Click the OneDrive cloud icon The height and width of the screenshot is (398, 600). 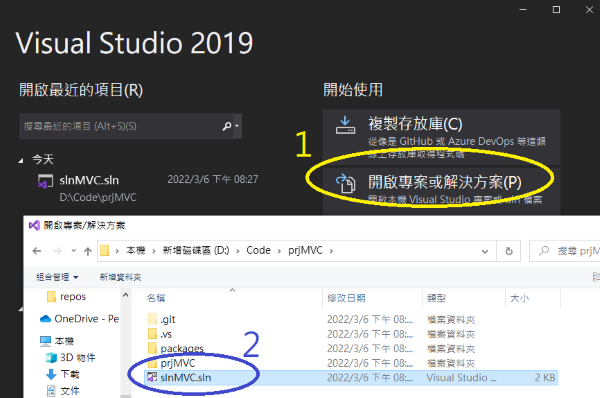click(x=46, y=319)
